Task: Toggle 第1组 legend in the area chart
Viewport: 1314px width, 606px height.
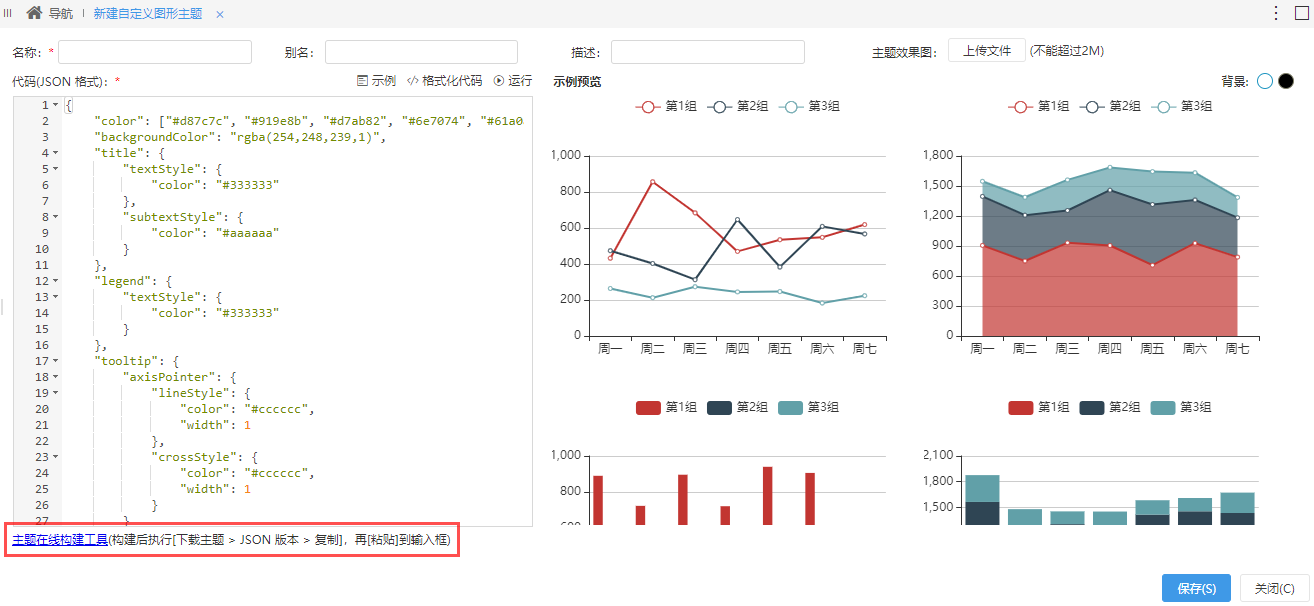Action: [x=1038, y=107]
